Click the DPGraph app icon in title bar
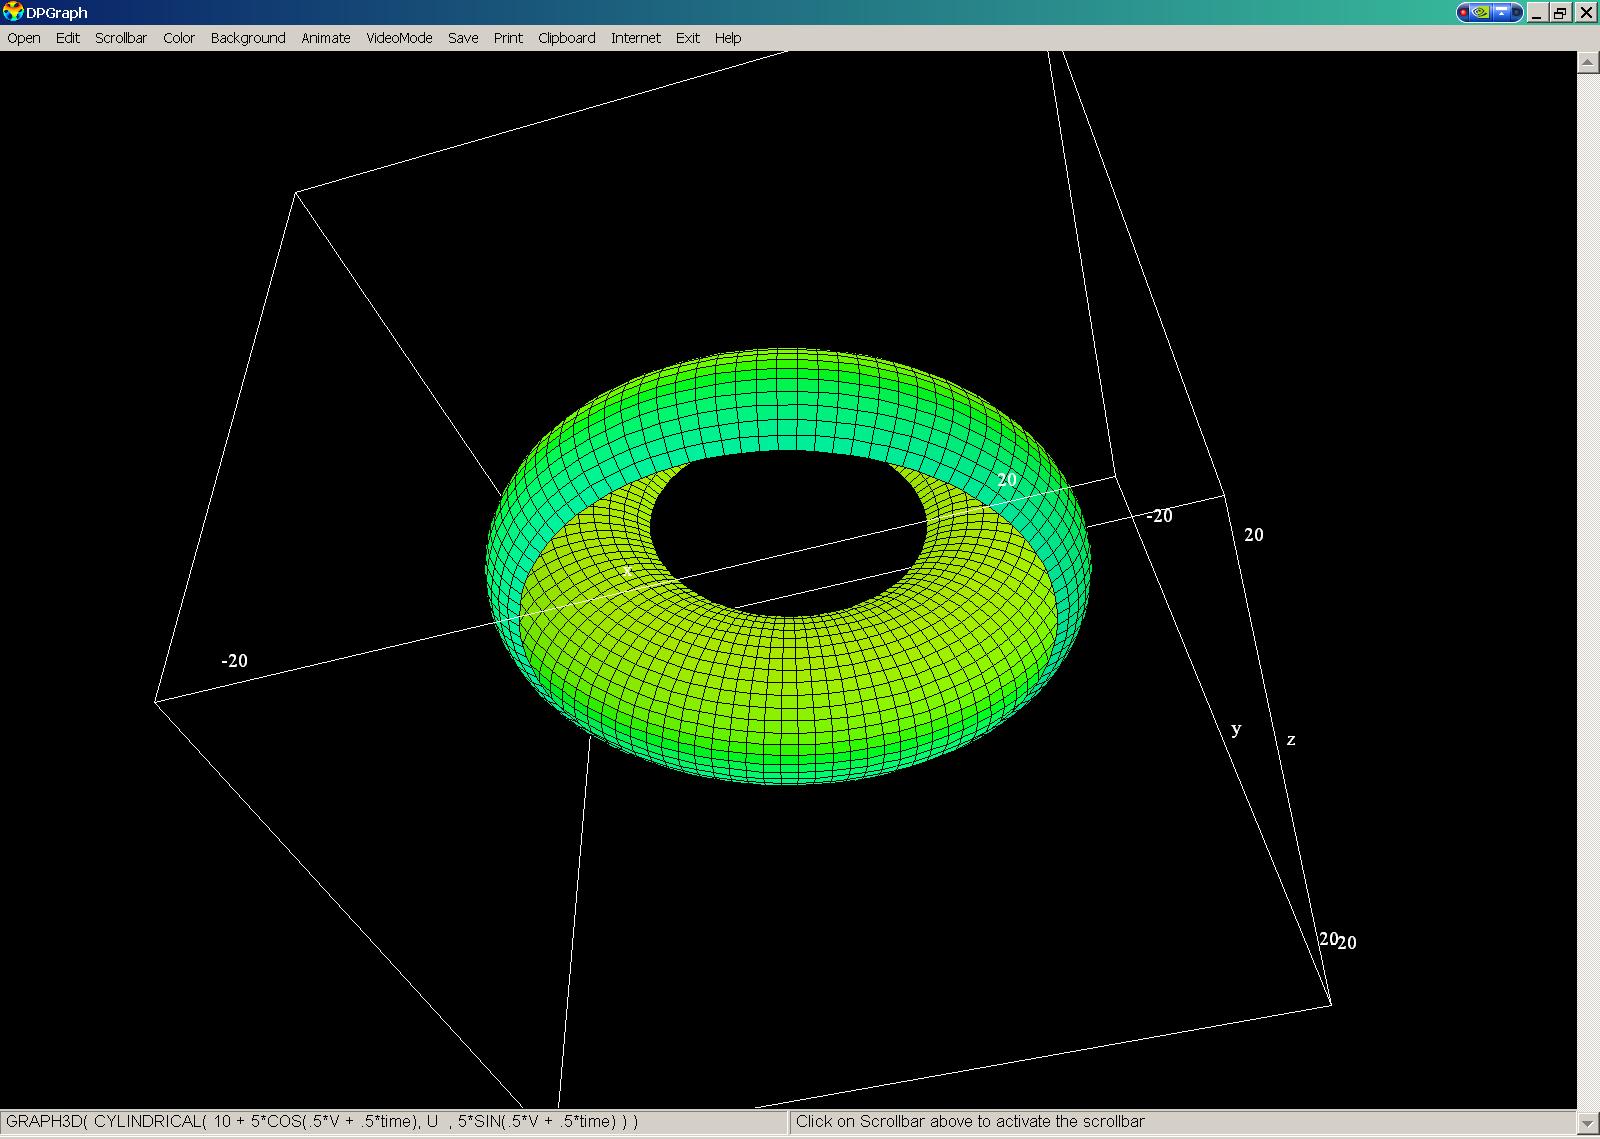Image resolution: width=1600 pixels, height=1139 pixels. click(x=13, y=12)
